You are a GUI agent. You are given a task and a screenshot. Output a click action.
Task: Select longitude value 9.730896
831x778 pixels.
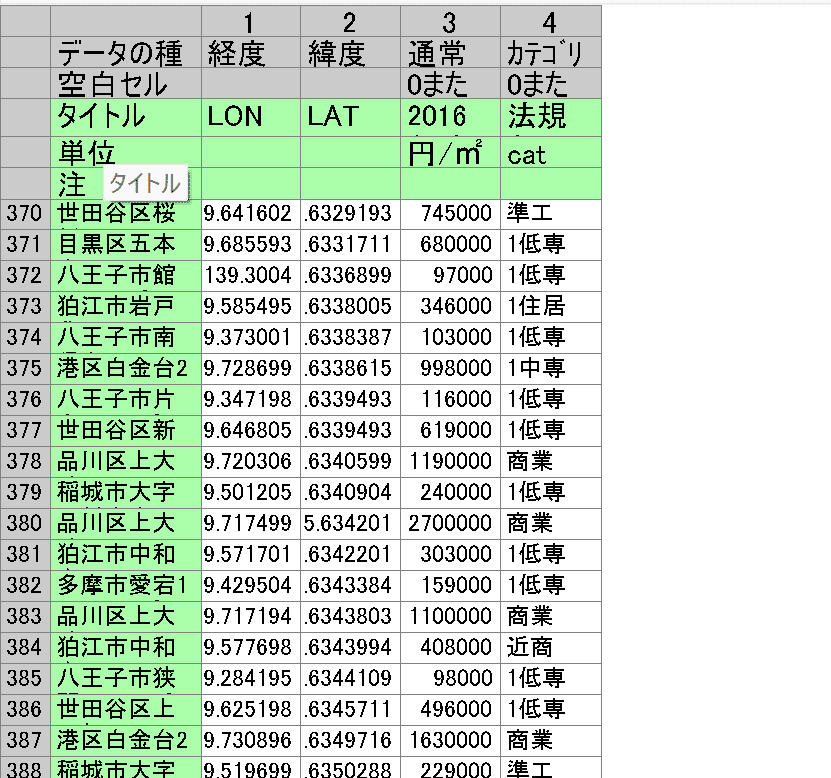[x=251, y=741]
